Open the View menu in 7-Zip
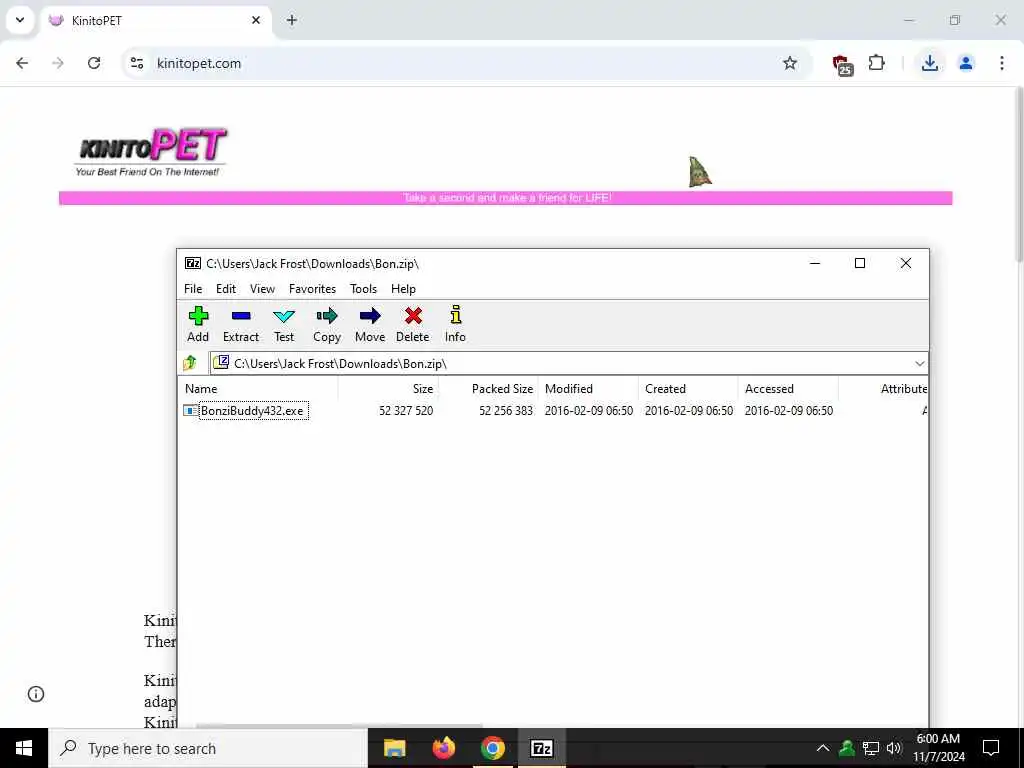This screenshot has height=768, width=1024. click(262, 289)
